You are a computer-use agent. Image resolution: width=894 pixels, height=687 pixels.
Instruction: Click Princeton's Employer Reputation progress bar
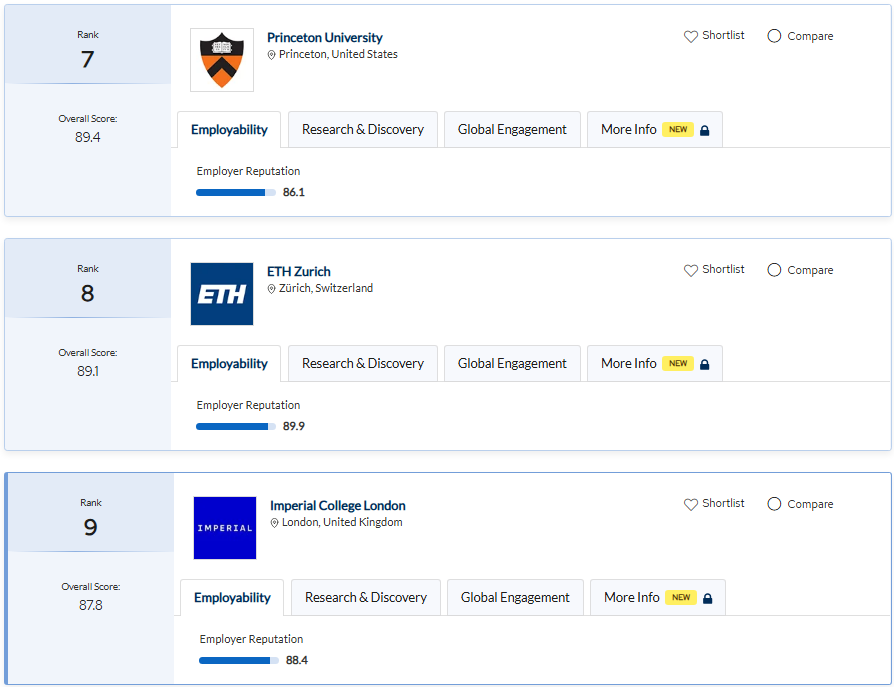(x=235, y=193)
